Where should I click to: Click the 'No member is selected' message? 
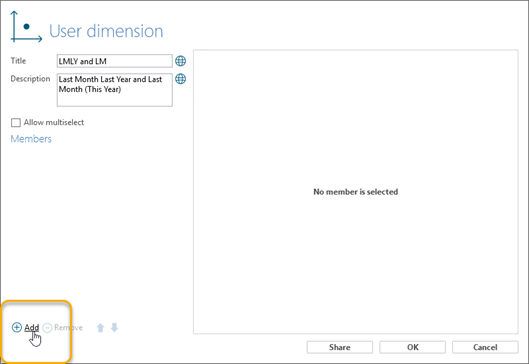(x=356, y=192)
